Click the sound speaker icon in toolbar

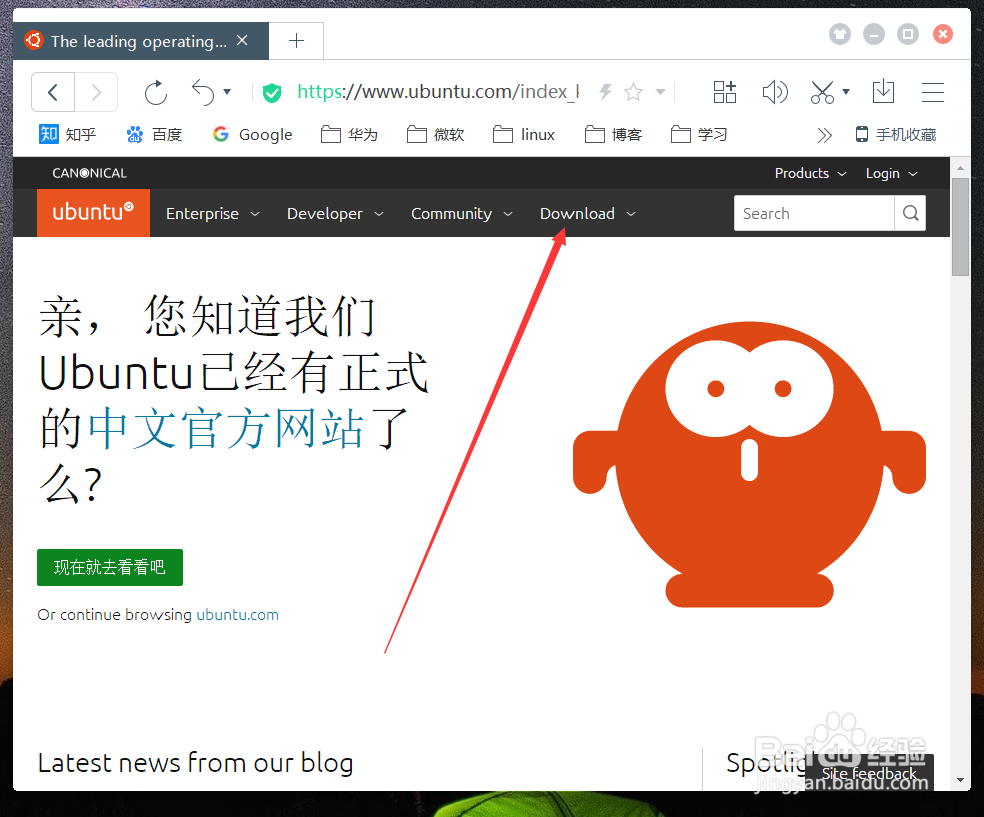774,92
